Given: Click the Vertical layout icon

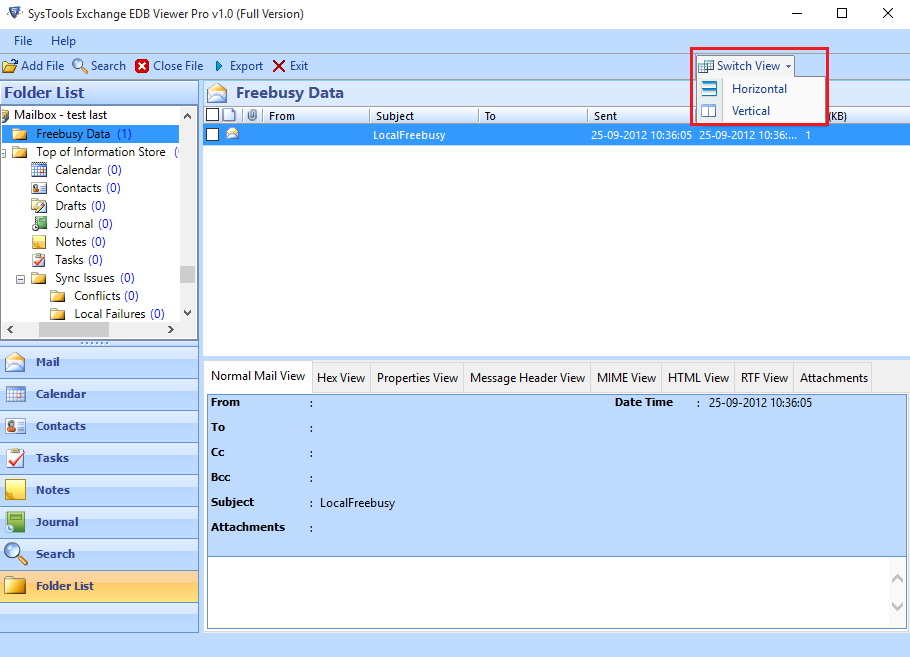Looking at the screenshot, I should (709, 111).
